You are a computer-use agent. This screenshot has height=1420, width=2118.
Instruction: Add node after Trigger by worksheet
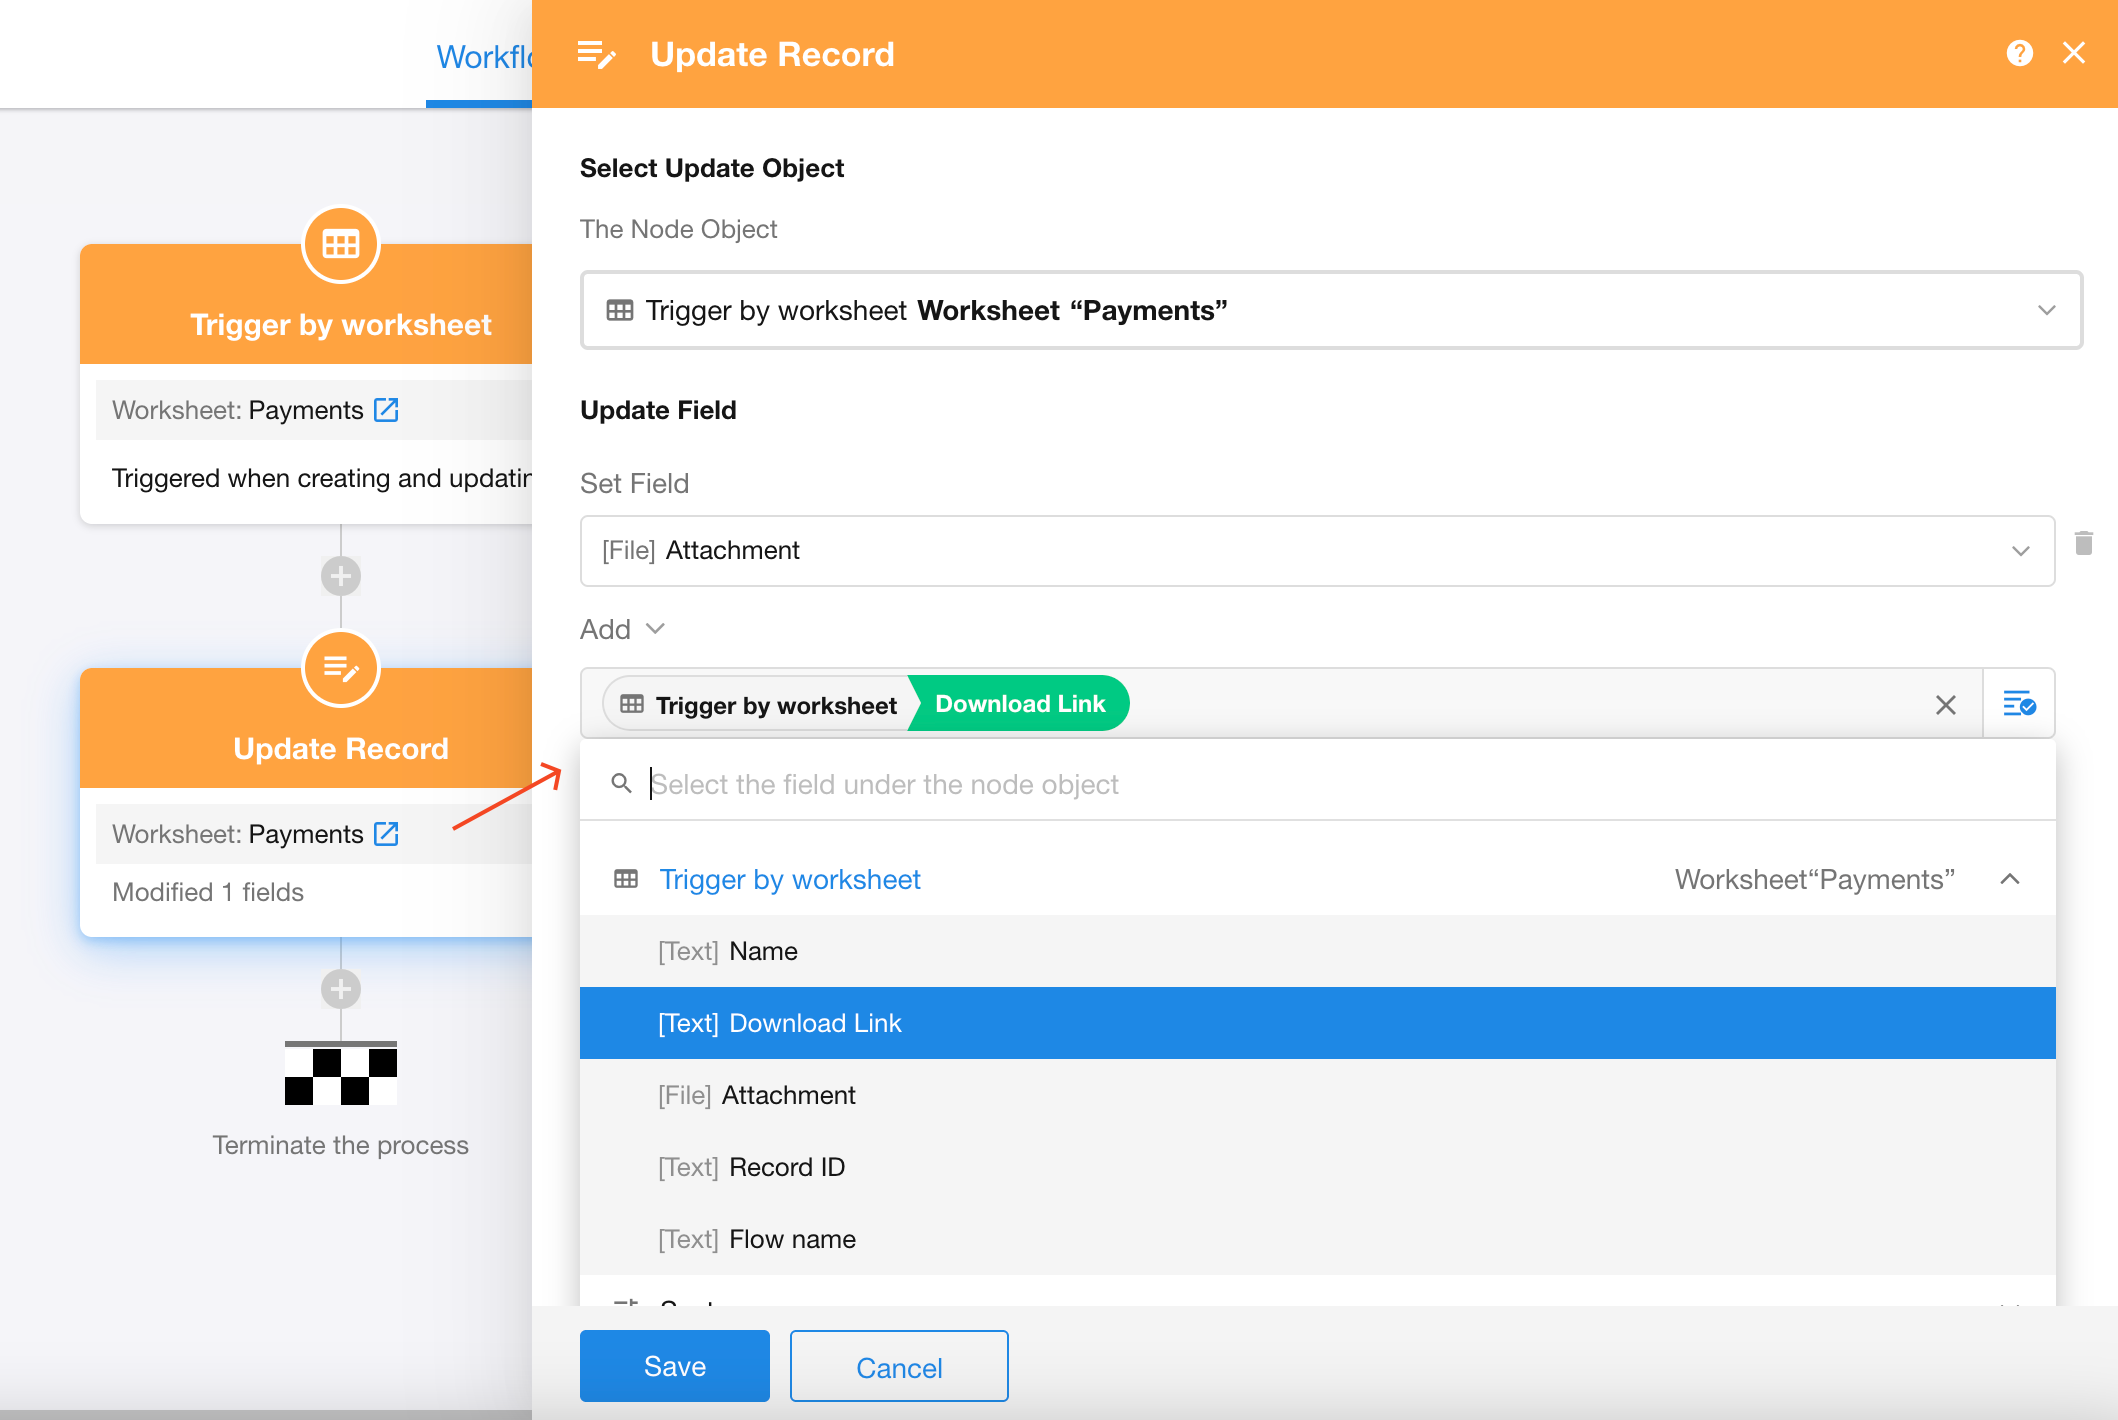(x=341, y=576)
